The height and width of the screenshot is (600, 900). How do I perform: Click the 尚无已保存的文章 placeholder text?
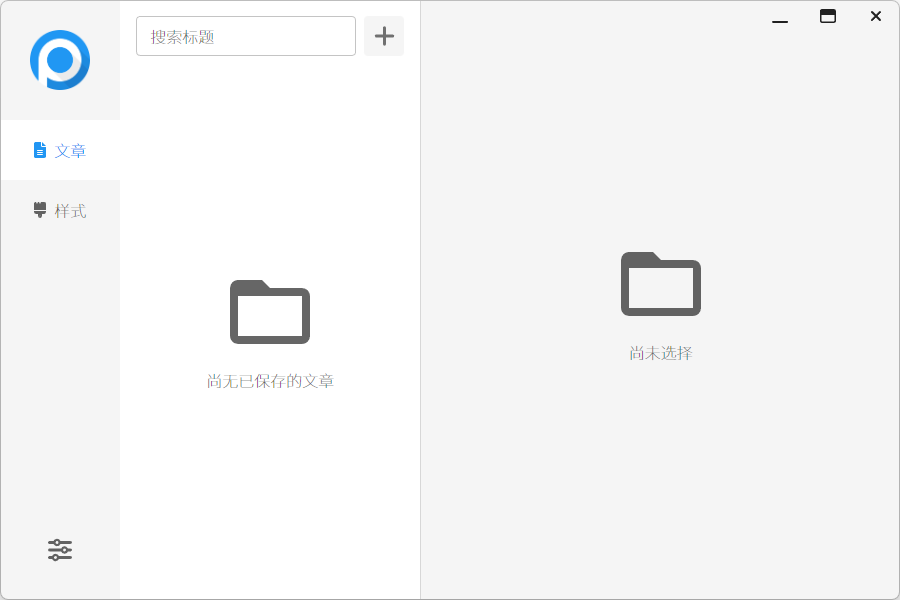click(x=270, y=382)
